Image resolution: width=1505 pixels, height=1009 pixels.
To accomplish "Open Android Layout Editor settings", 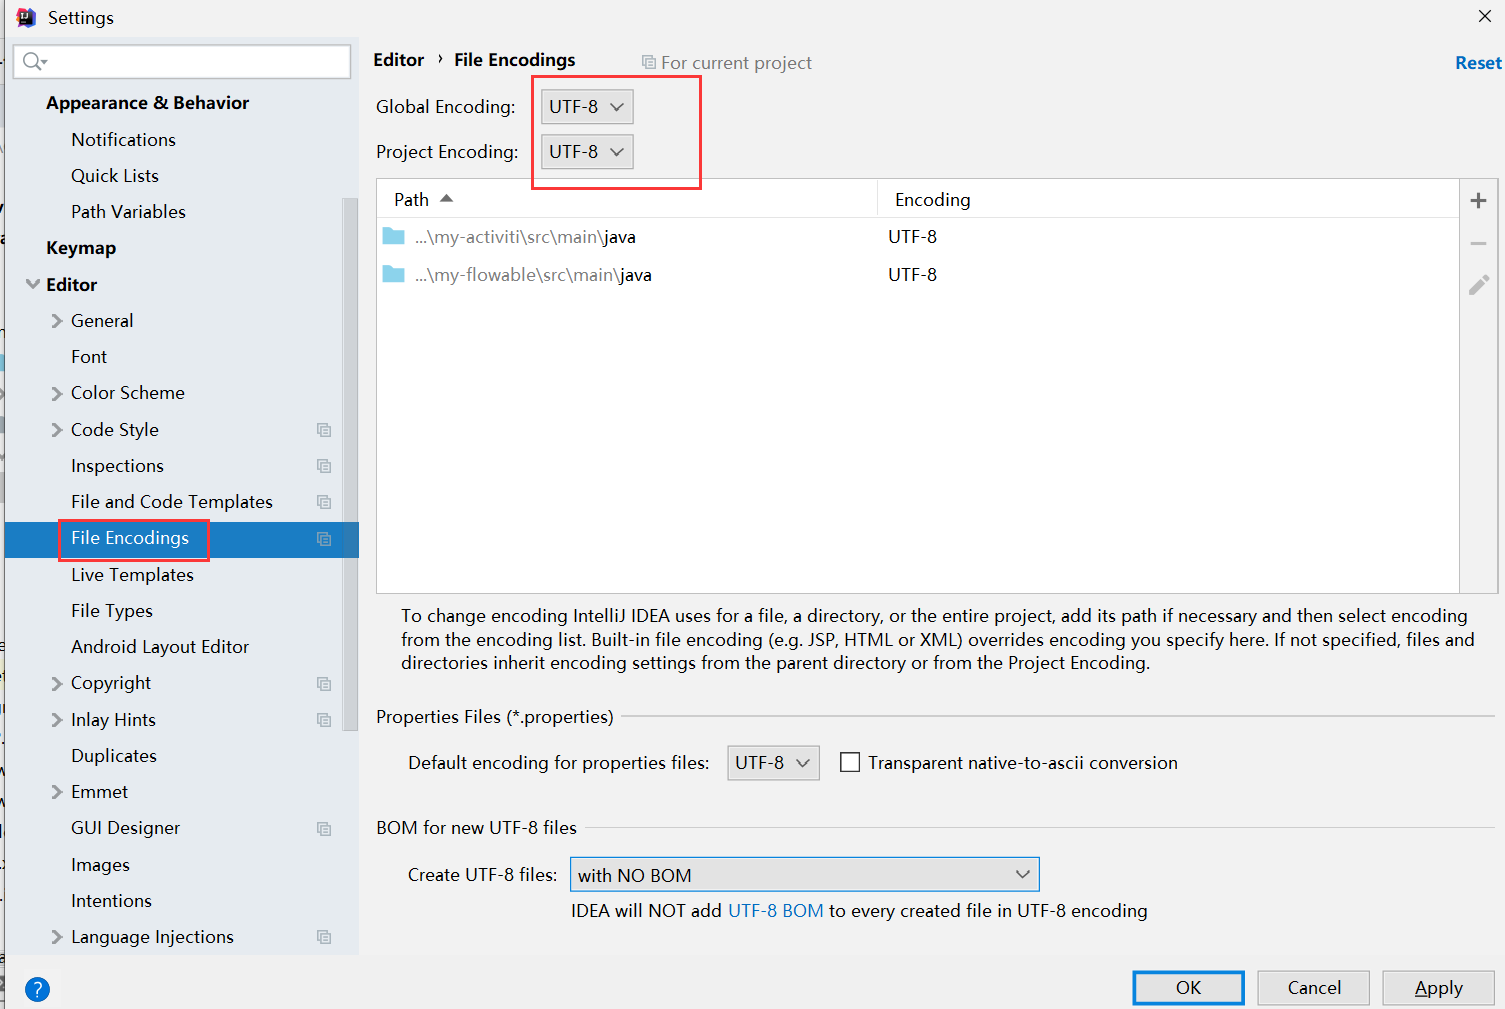I will (x=160, y=647).
